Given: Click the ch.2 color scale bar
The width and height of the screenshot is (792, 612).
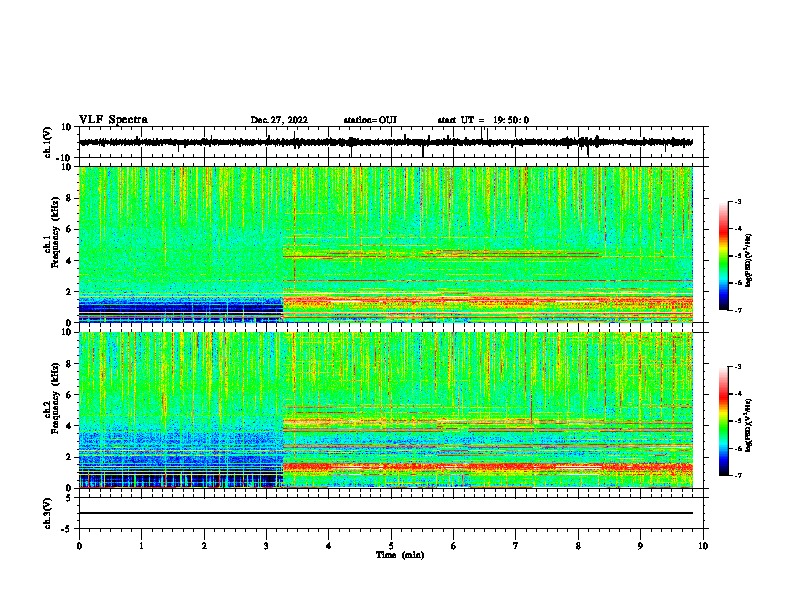Looking at the screenshot, I should click(724, 421).
